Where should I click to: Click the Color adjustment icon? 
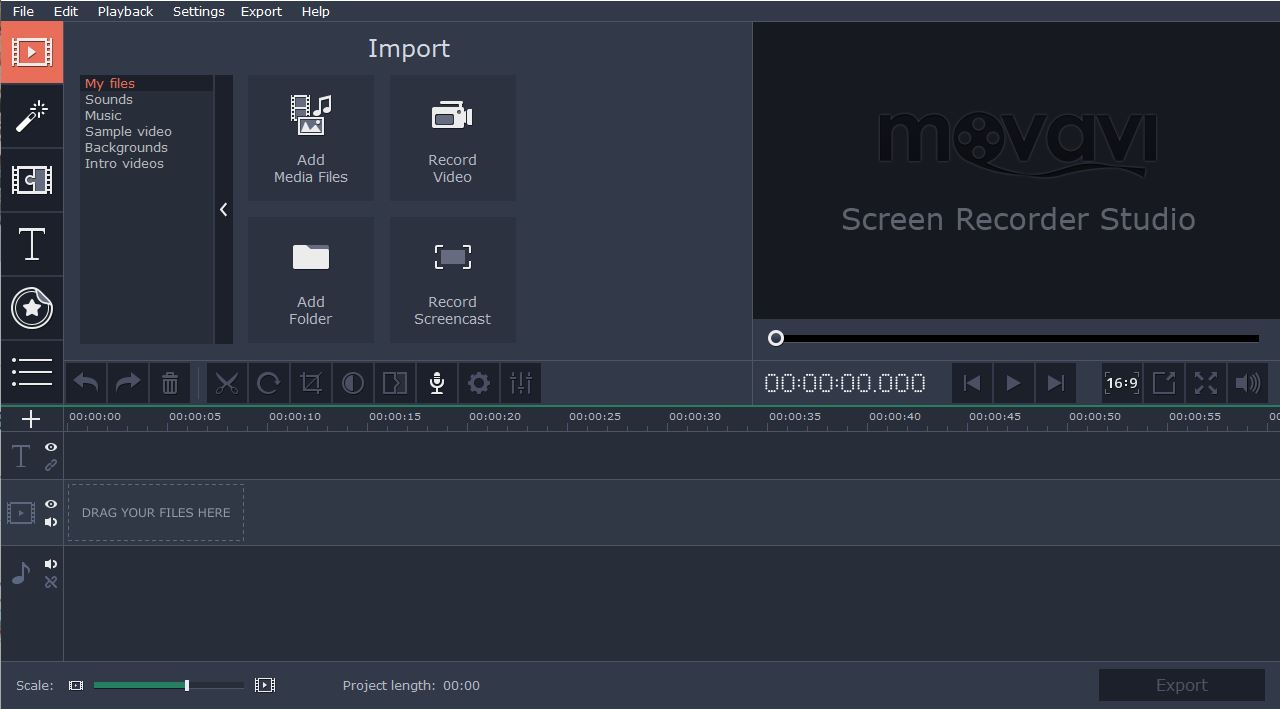pyautogui.click(x=352, y=383)
